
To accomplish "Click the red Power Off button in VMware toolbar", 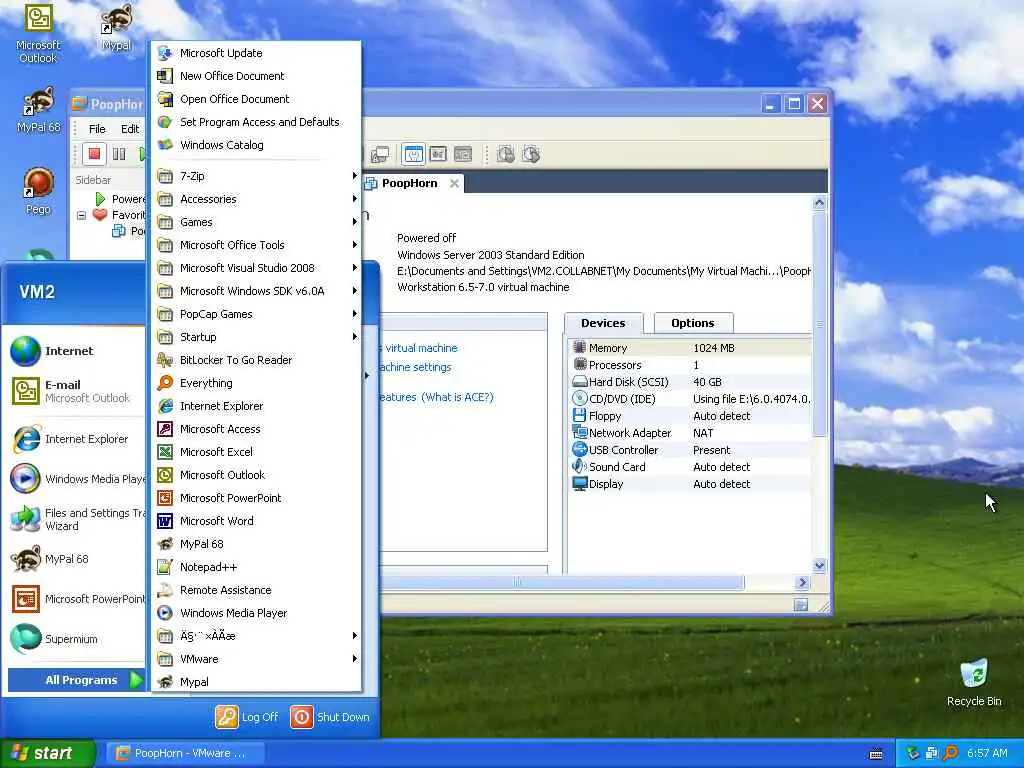I will coord(94,154).
